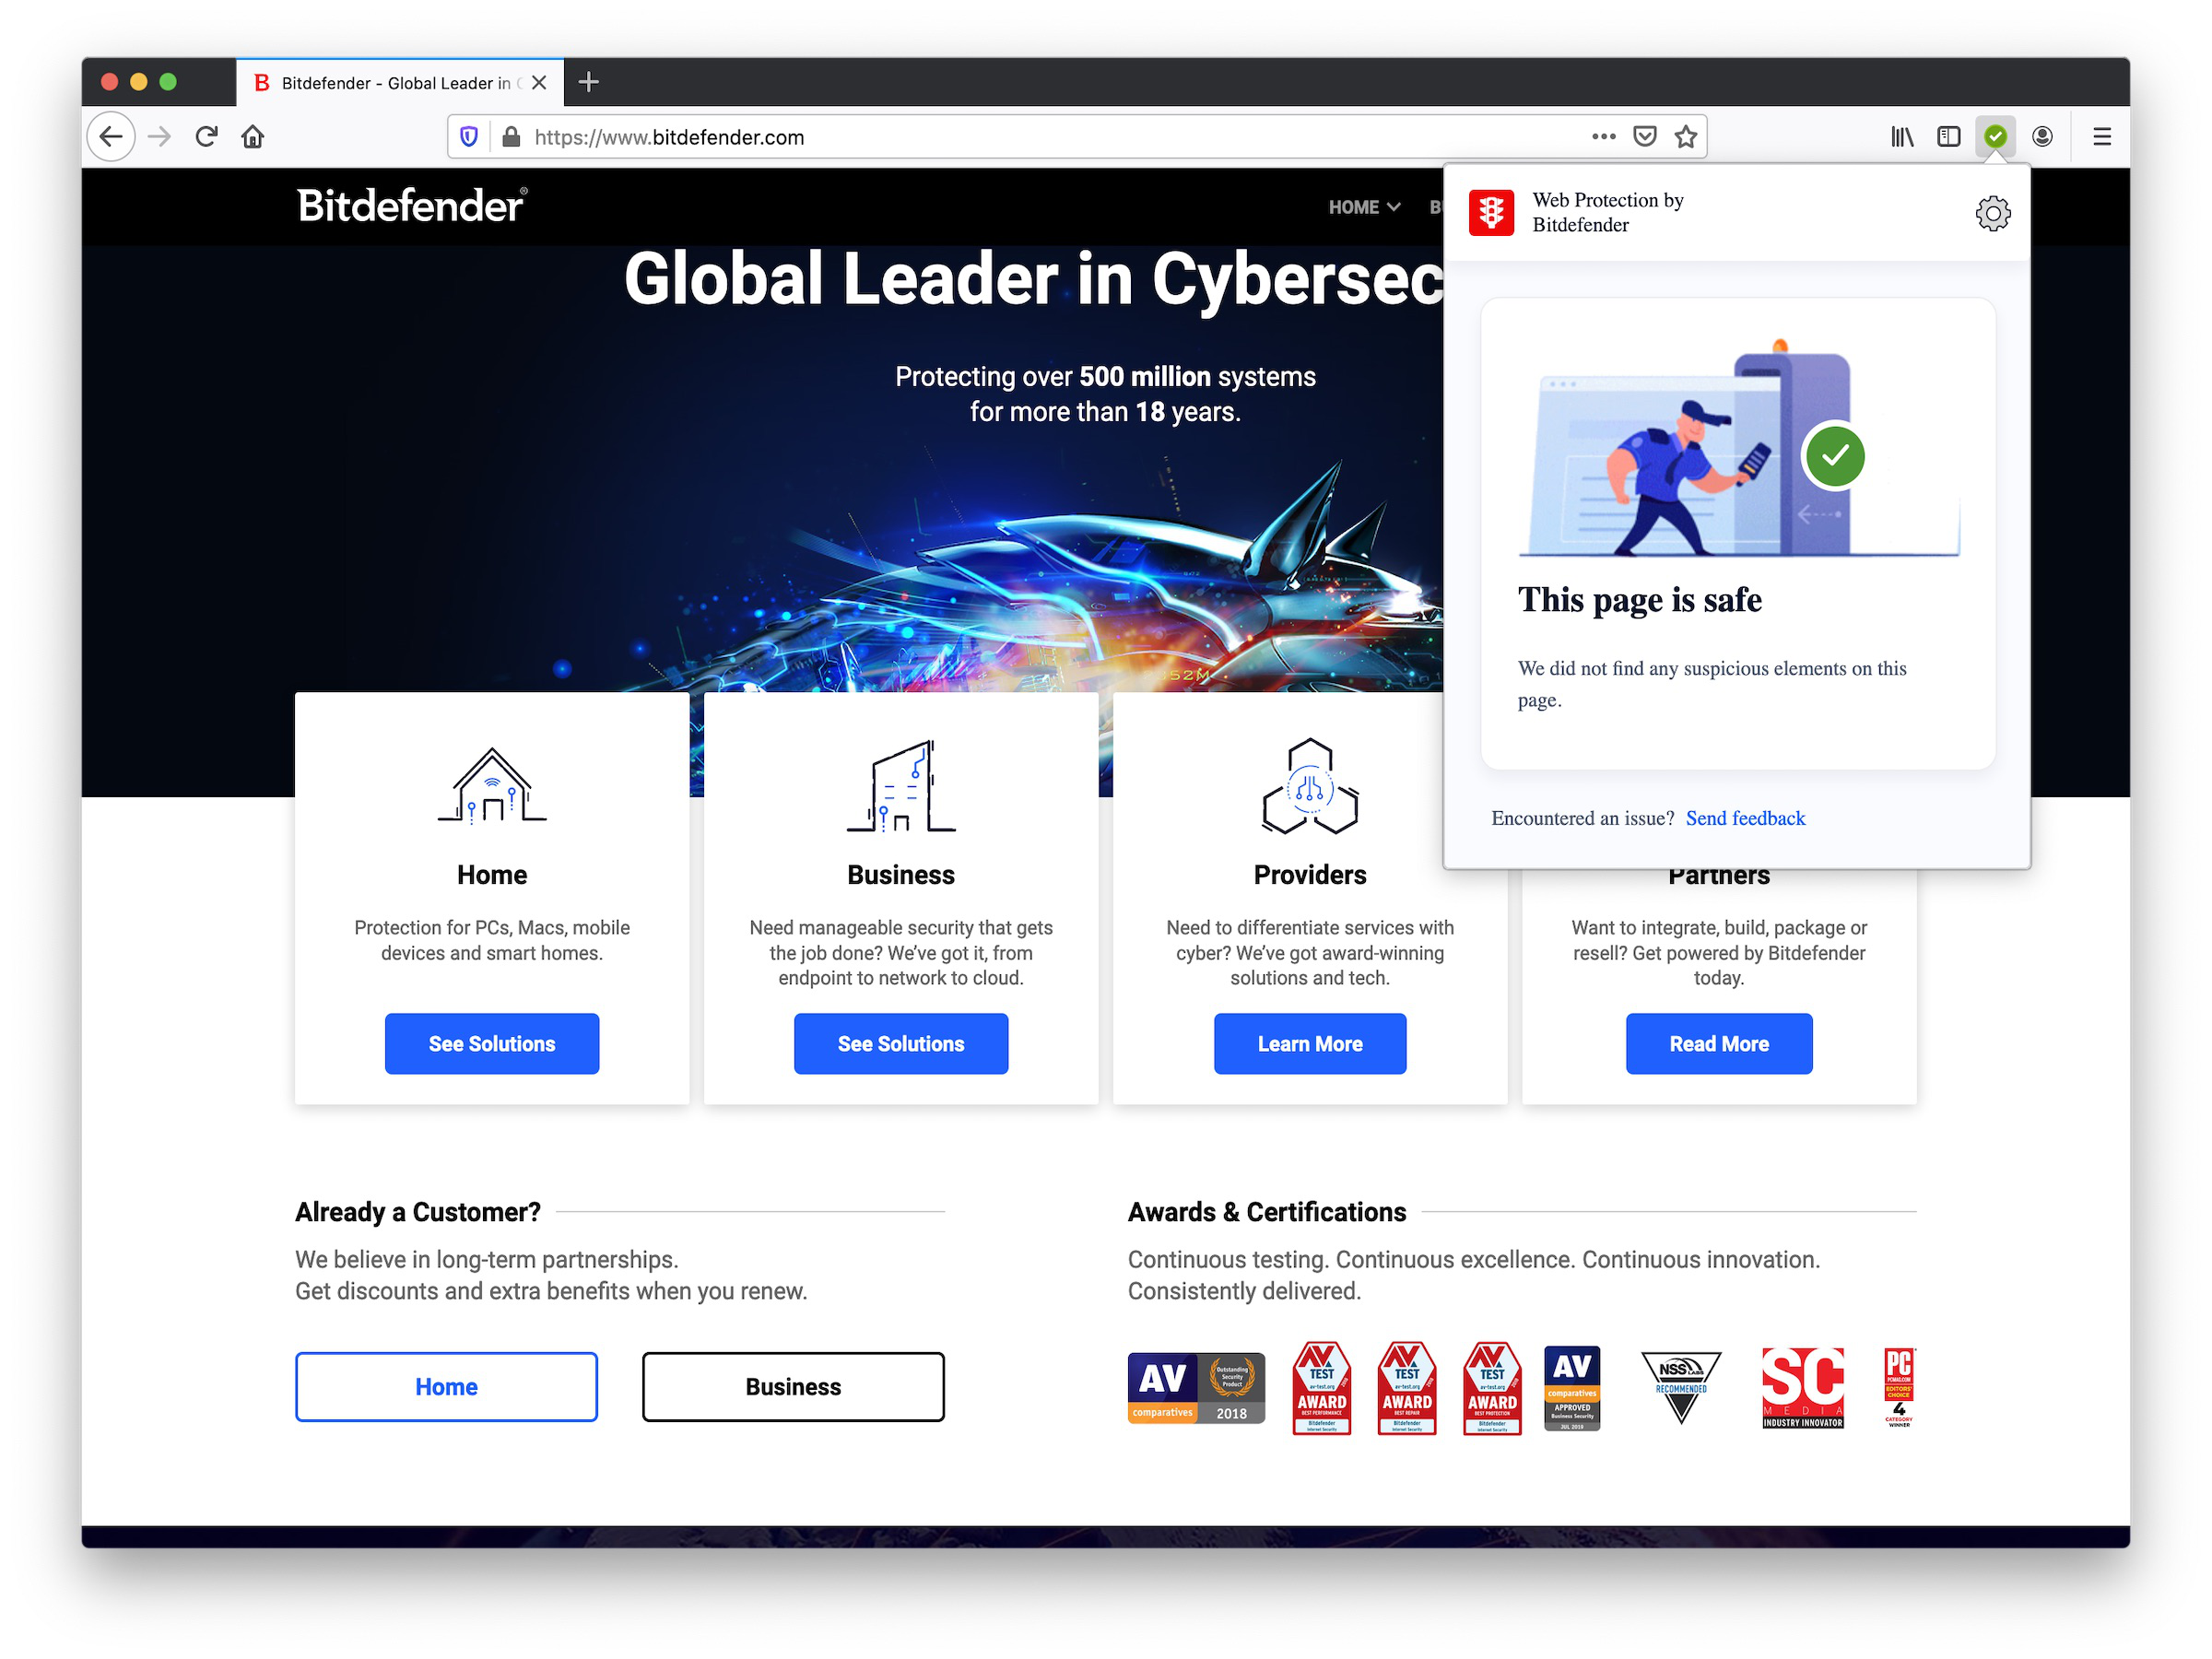Send feedback via the feedback link
The width and height of the screenshot is (2212, 1659).
click(x=1744, y=818)
